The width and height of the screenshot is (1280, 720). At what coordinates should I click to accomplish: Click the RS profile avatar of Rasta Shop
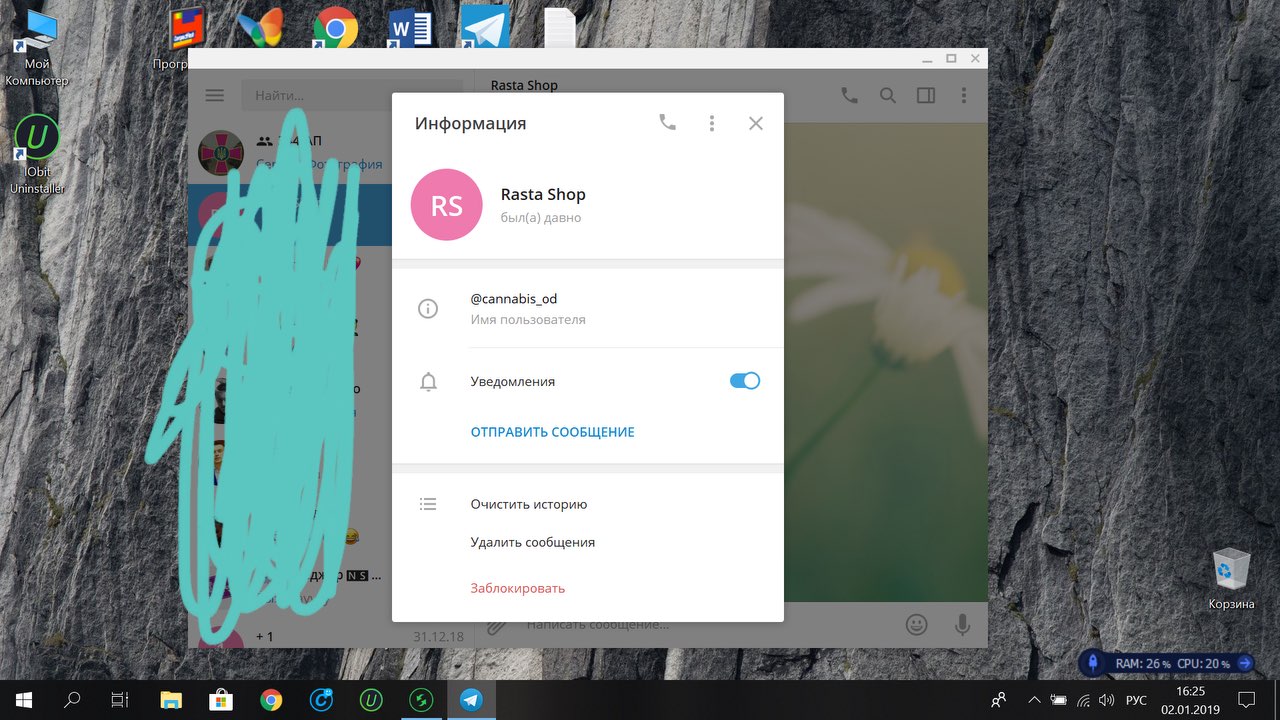pyautogui.click(x=446, y=205)
